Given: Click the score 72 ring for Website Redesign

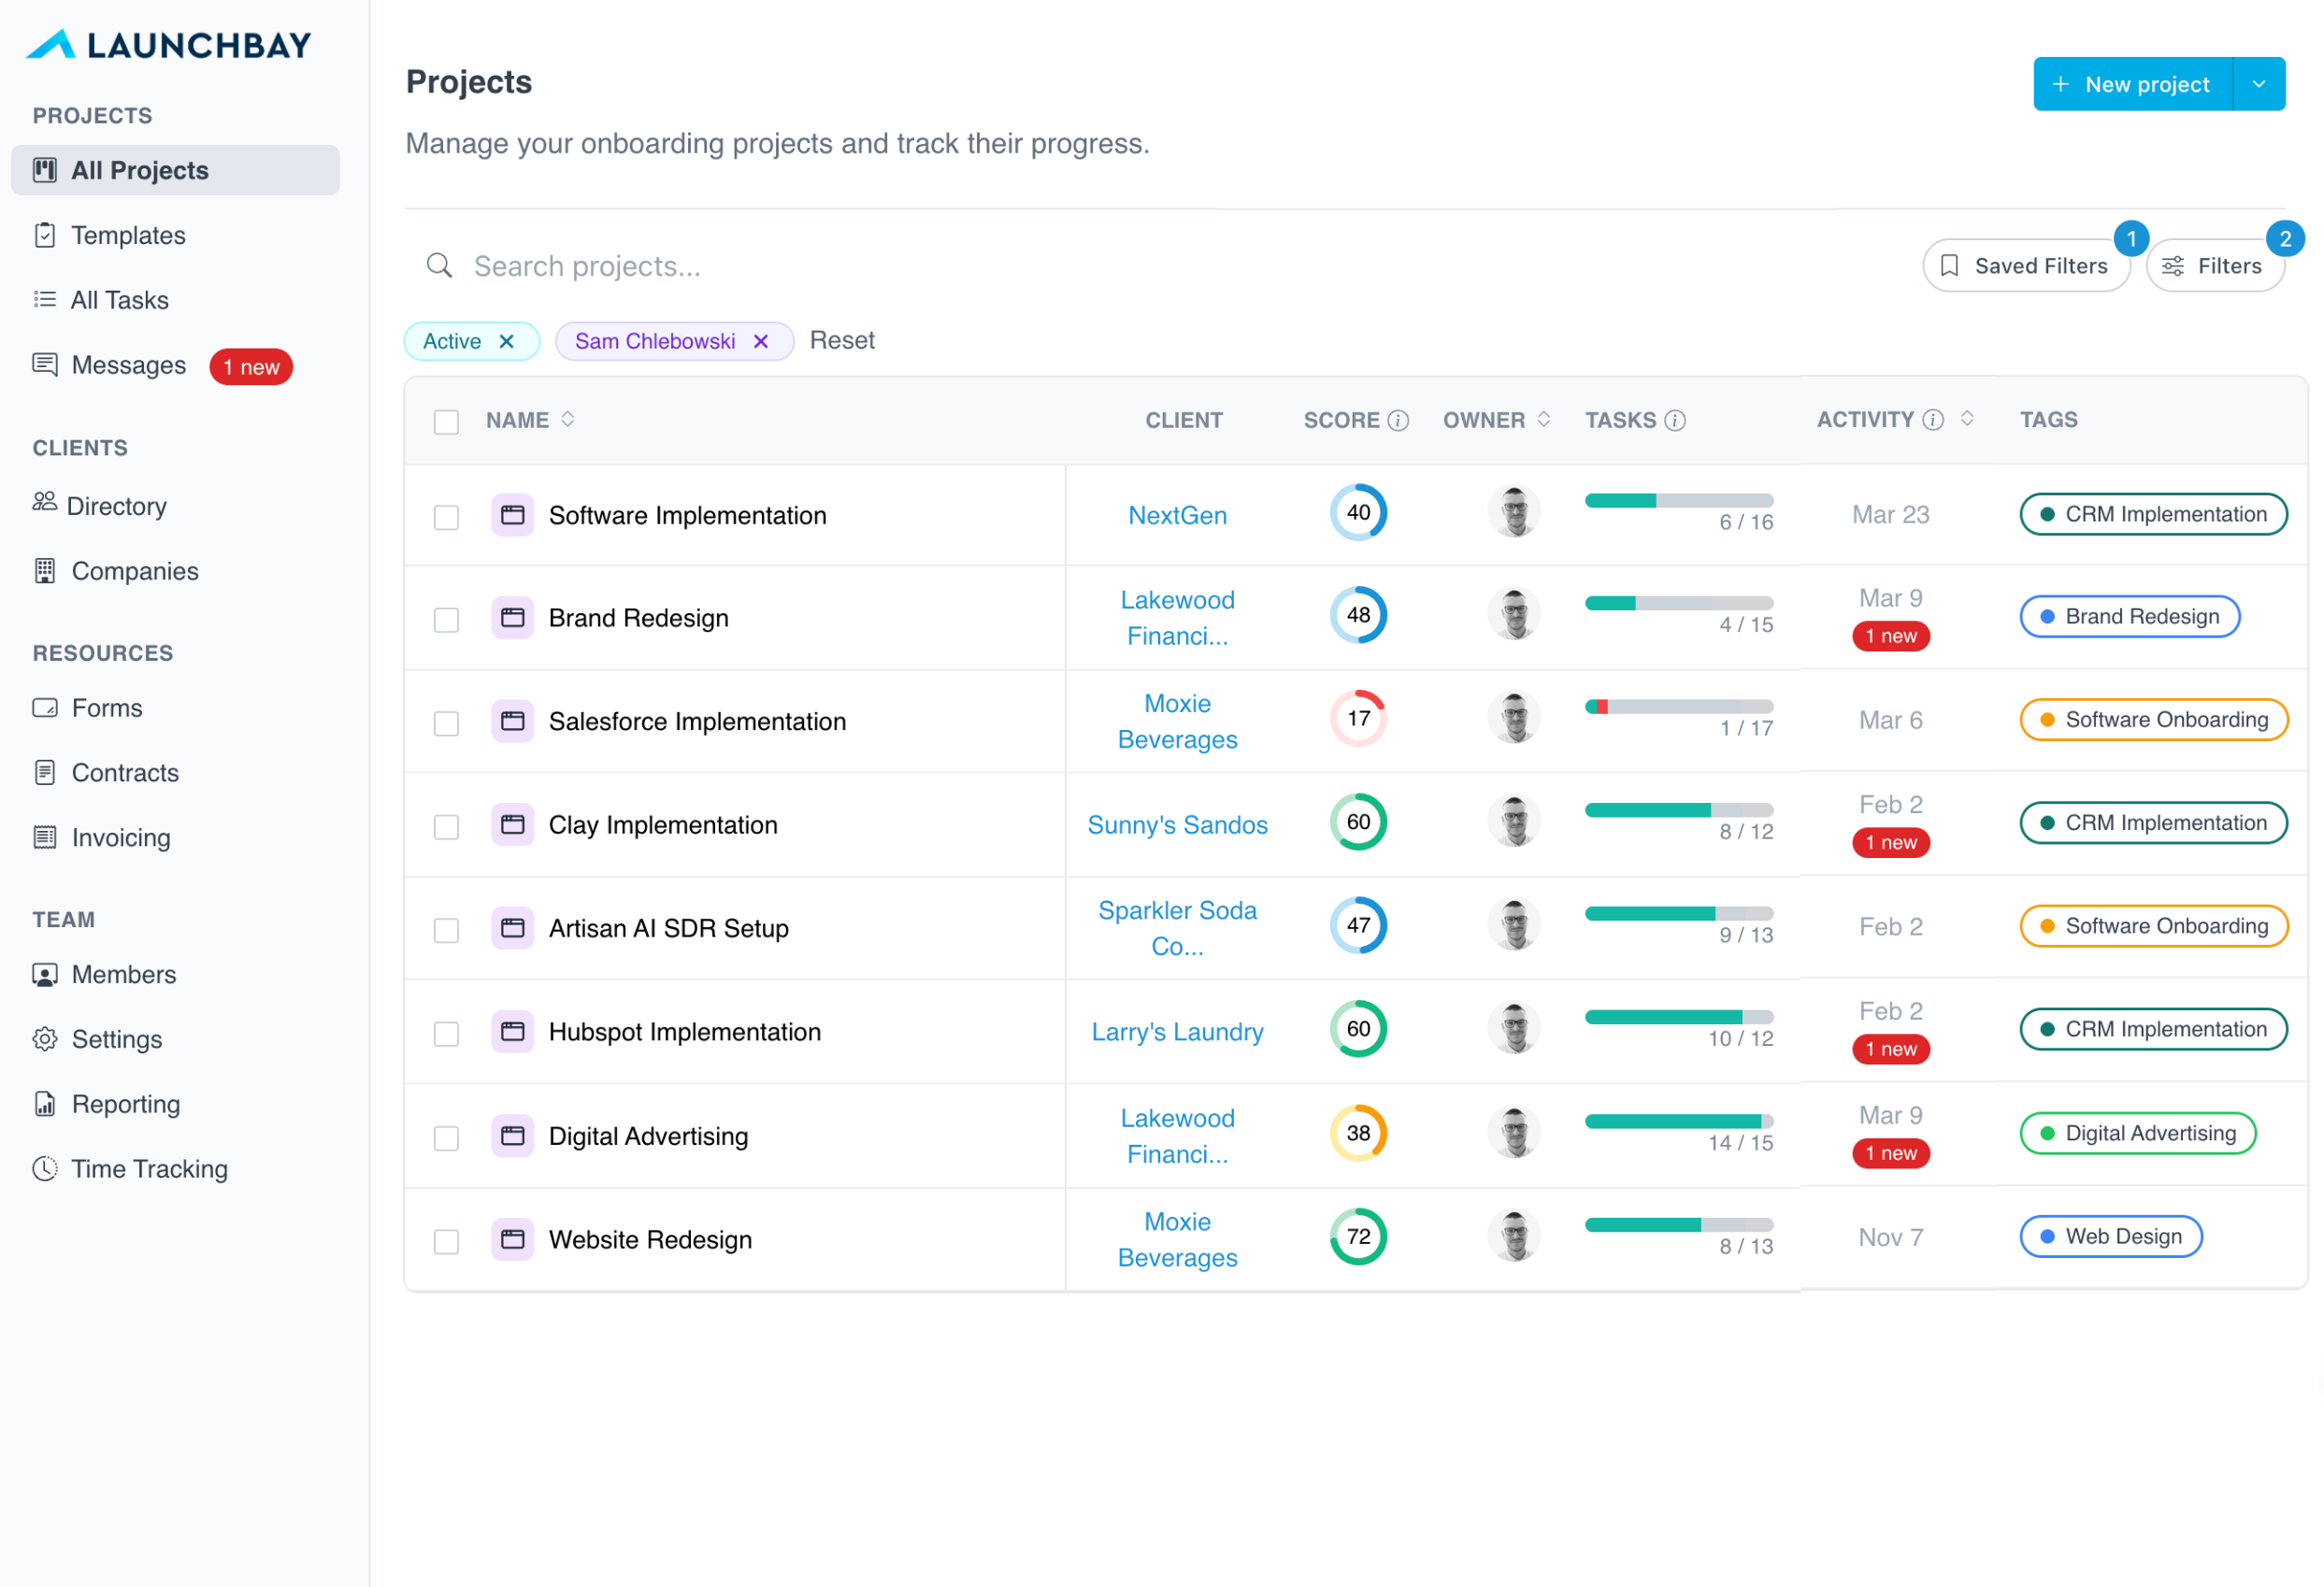Looking at the screenshot, I should tap(1358, 1237).
